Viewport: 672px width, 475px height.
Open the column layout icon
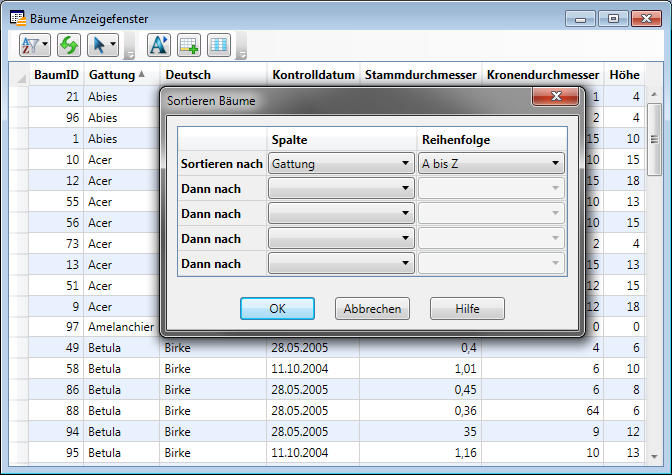click(x=219, y=45)
